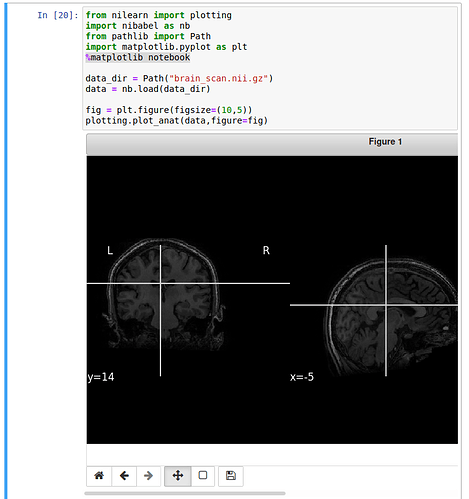Place cursor on the %matplotlib notebook line
469x499 pixels.
(138, 57)
